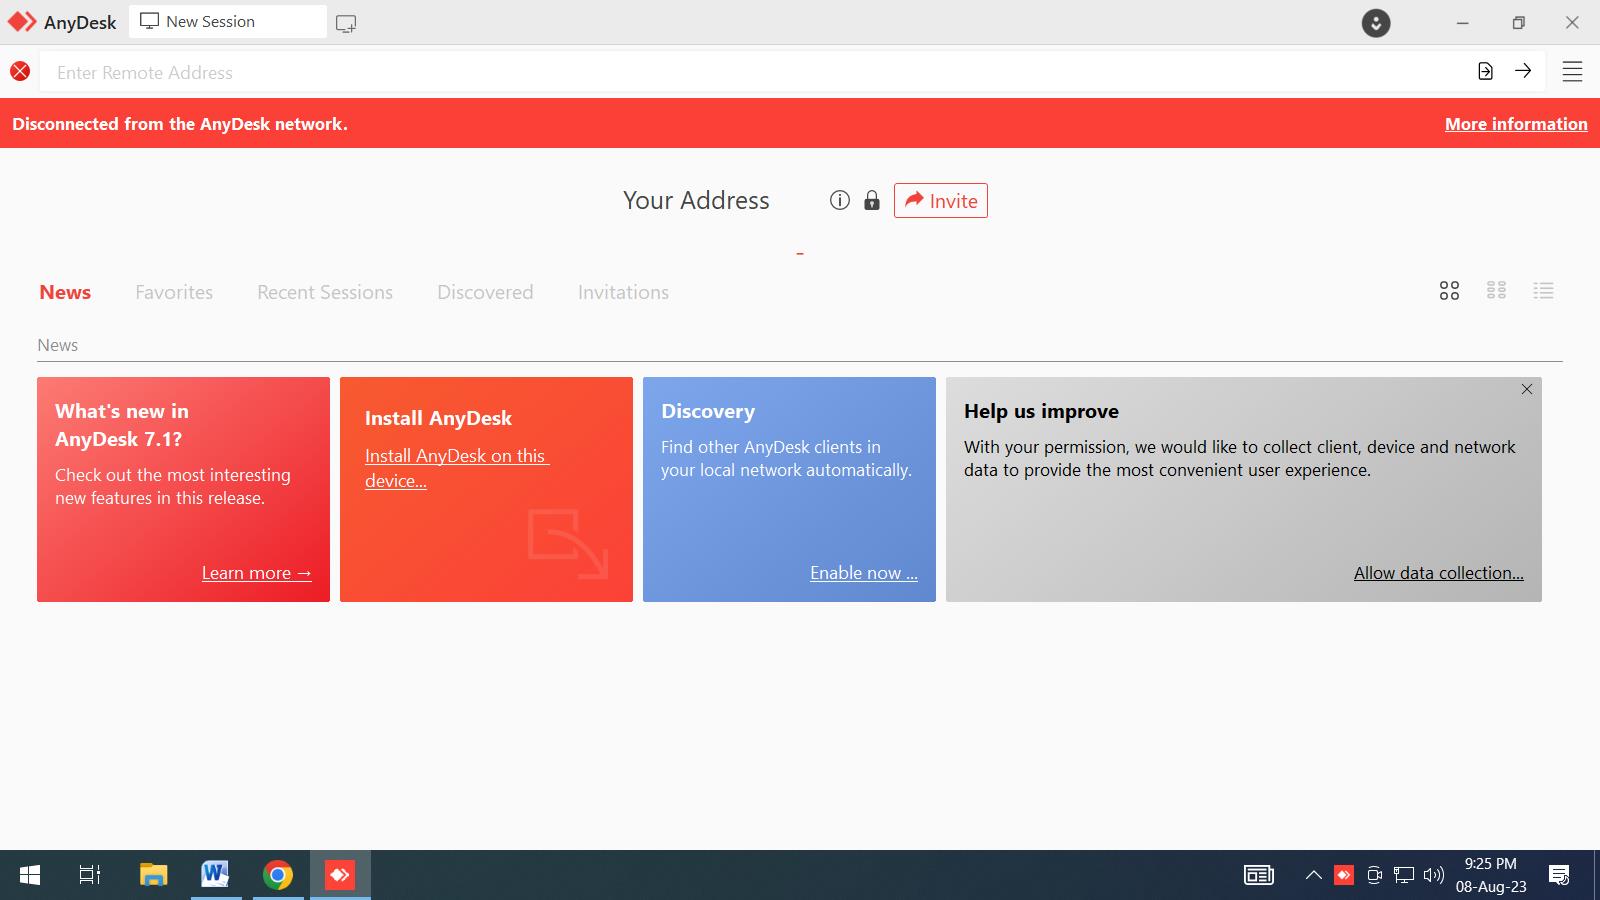Image resolution: width=1600 pixels, height=900 pixels.
Task: Click the lock icon beside Your Address
Action: tap(872, 201)
